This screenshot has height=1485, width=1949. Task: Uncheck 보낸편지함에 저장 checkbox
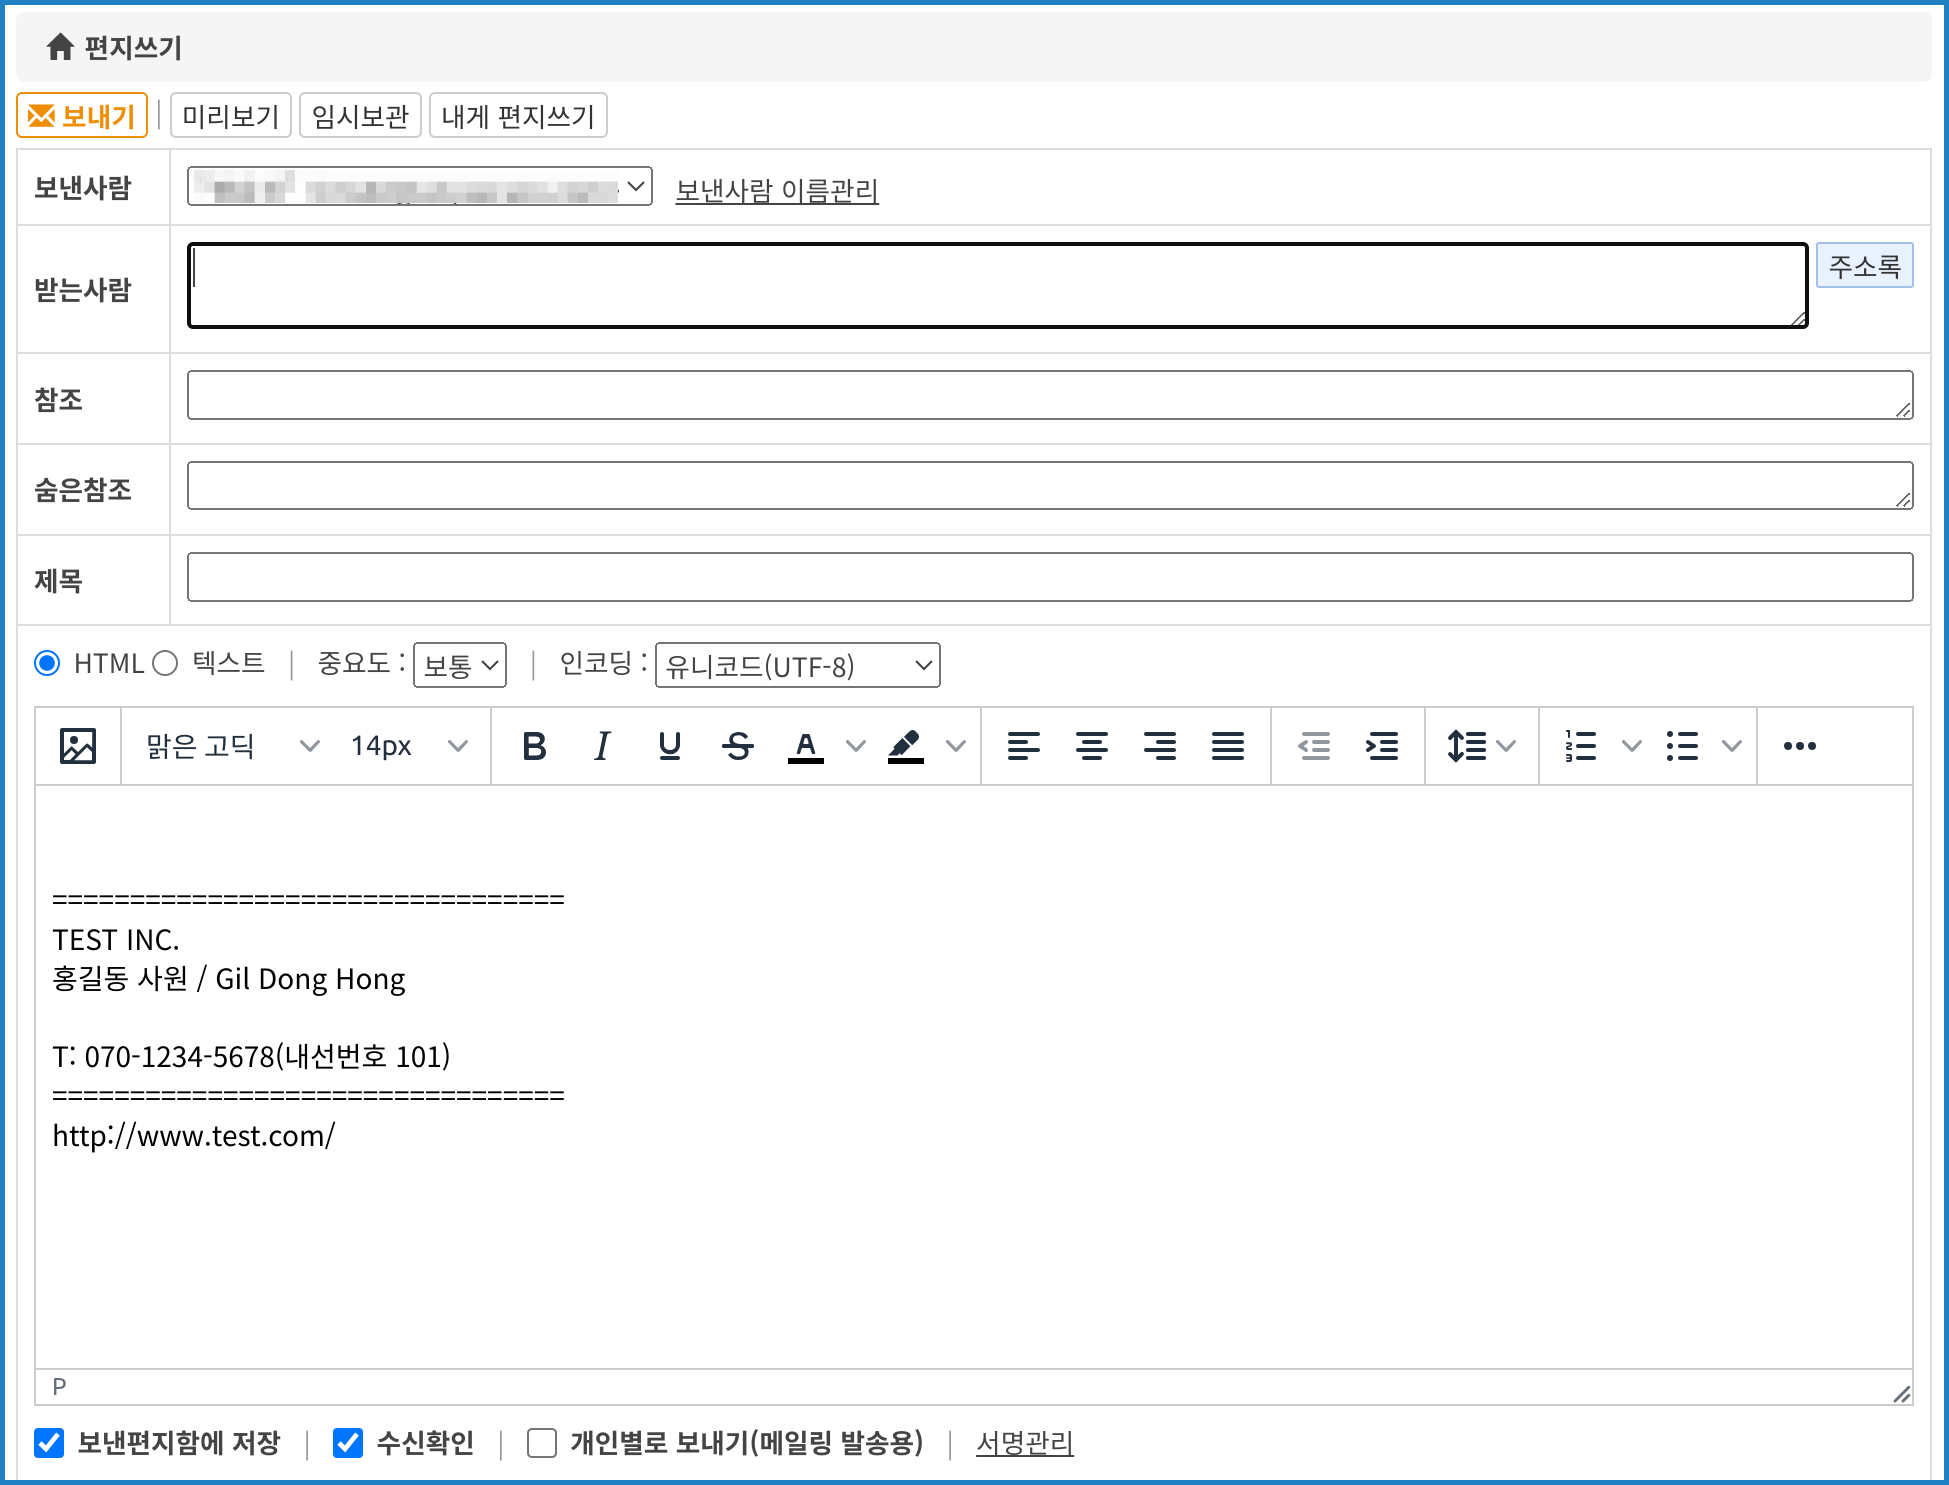pyautogui.click(x=49, y=1443)
